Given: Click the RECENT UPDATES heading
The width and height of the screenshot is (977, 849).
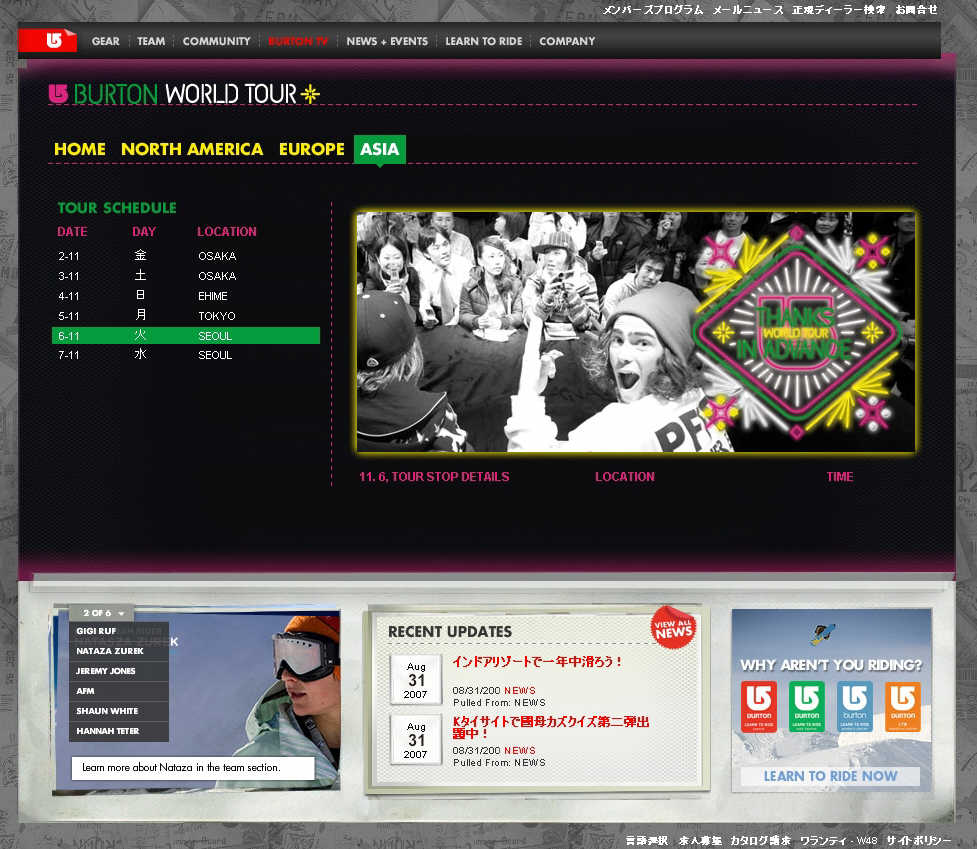Looking at the screenshot, I should (449, 632).
